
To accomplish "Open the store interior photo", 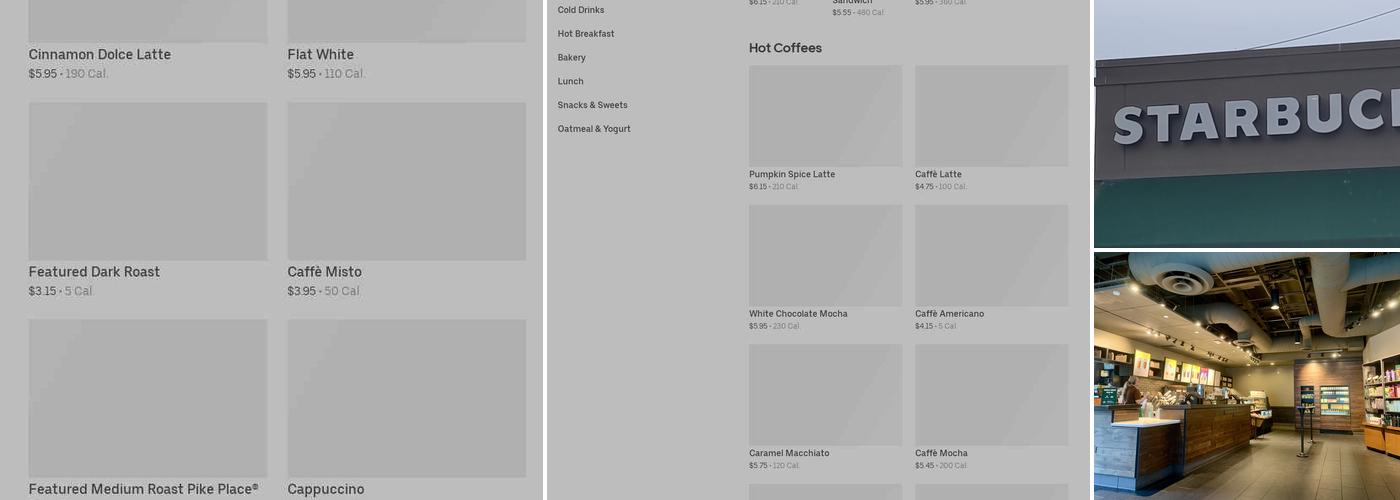I will coord(1247,375).
